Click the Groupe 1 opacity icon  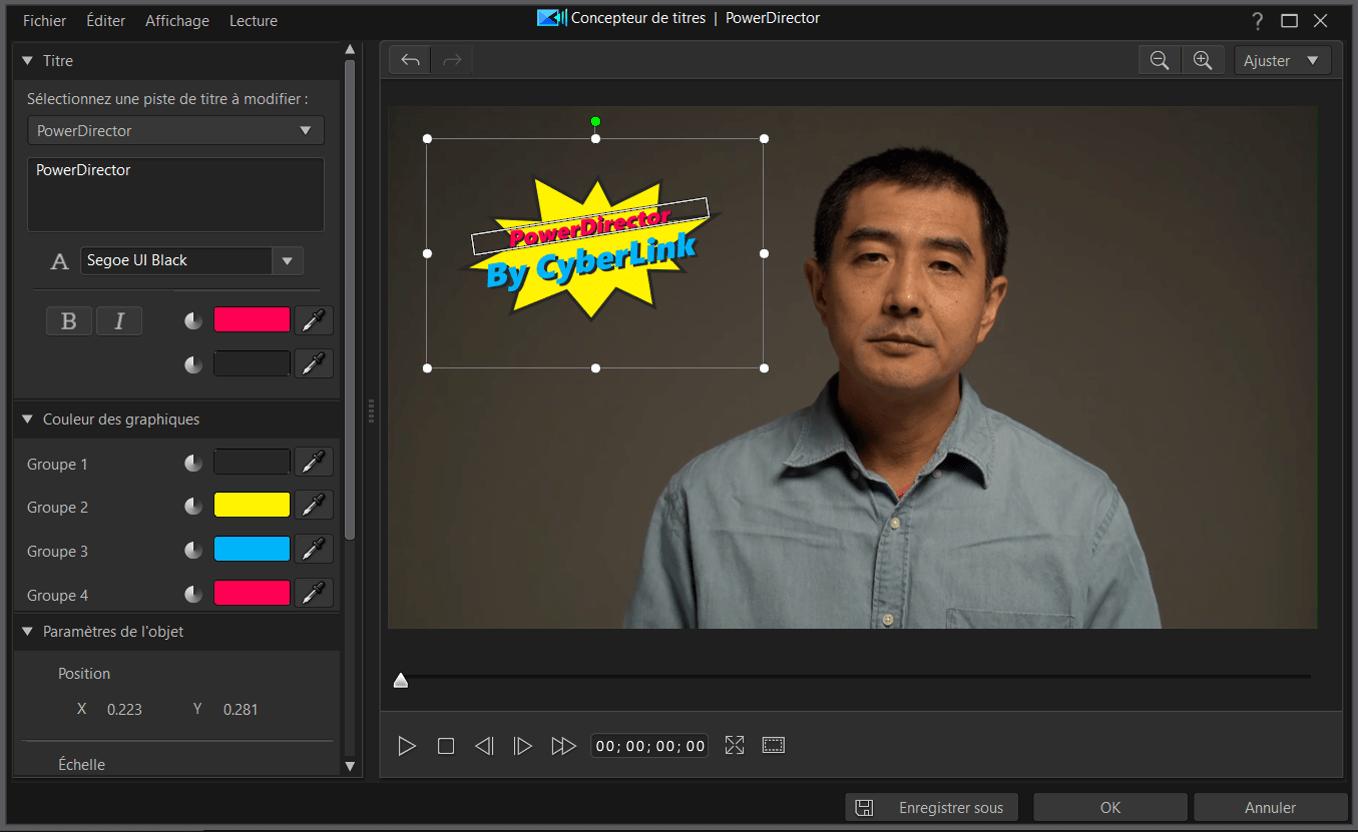click(194, 463)
